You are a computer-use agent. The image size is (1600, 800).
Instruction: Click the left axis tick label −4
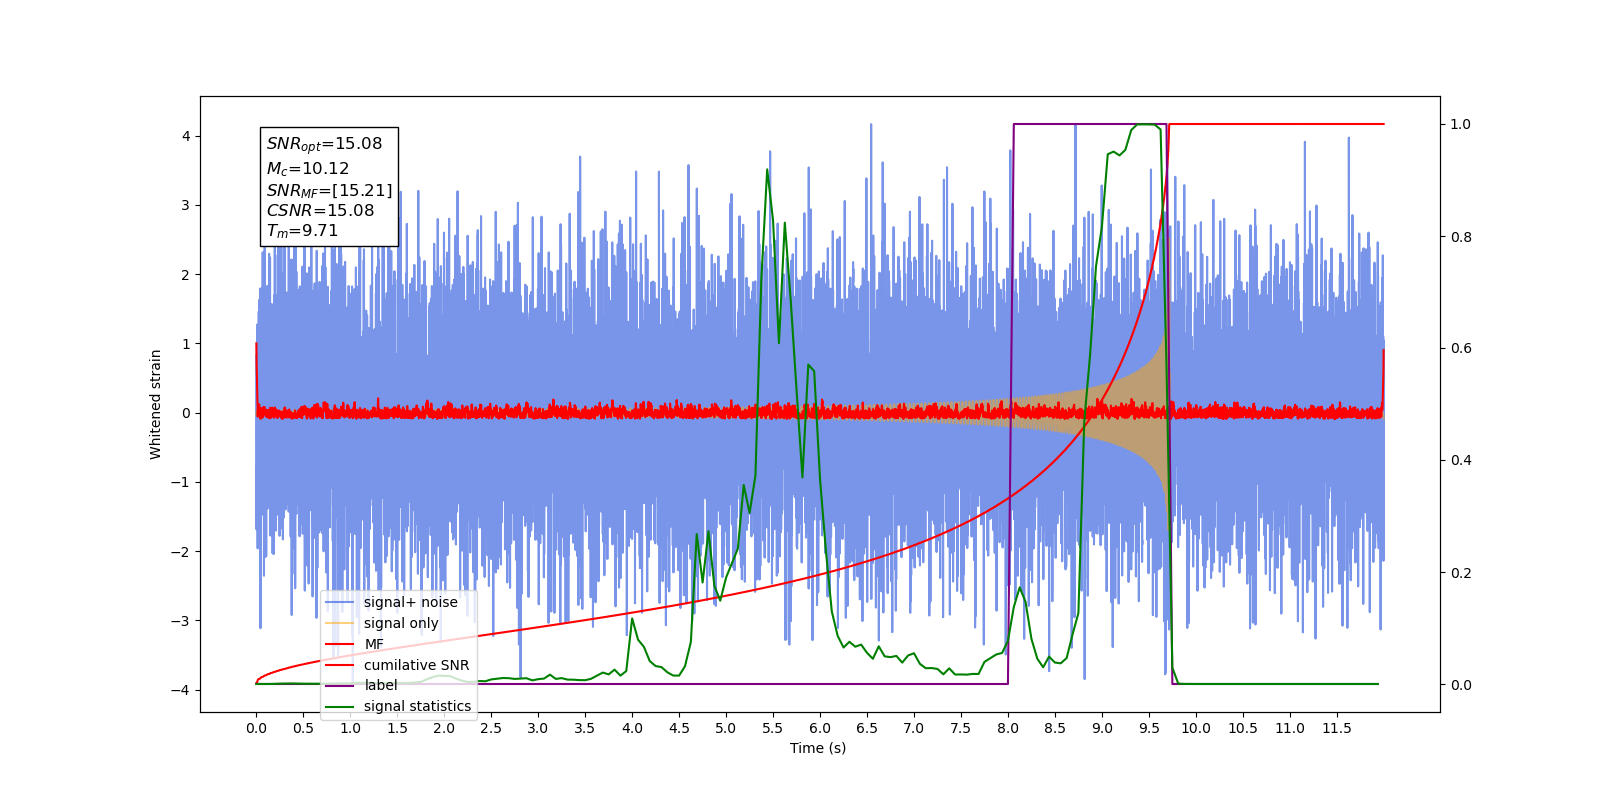[x=182, y=690]
